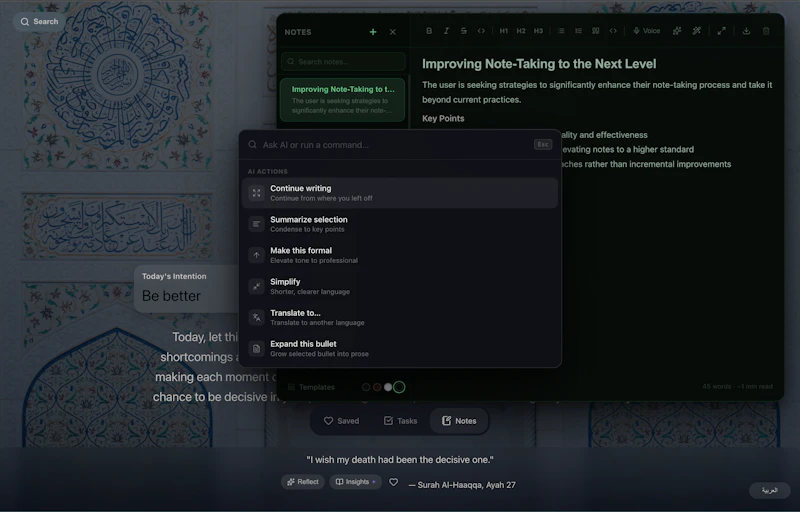The image size is (800, 512).
Task: Choose Summarize selection action
Action: (400, 224)
